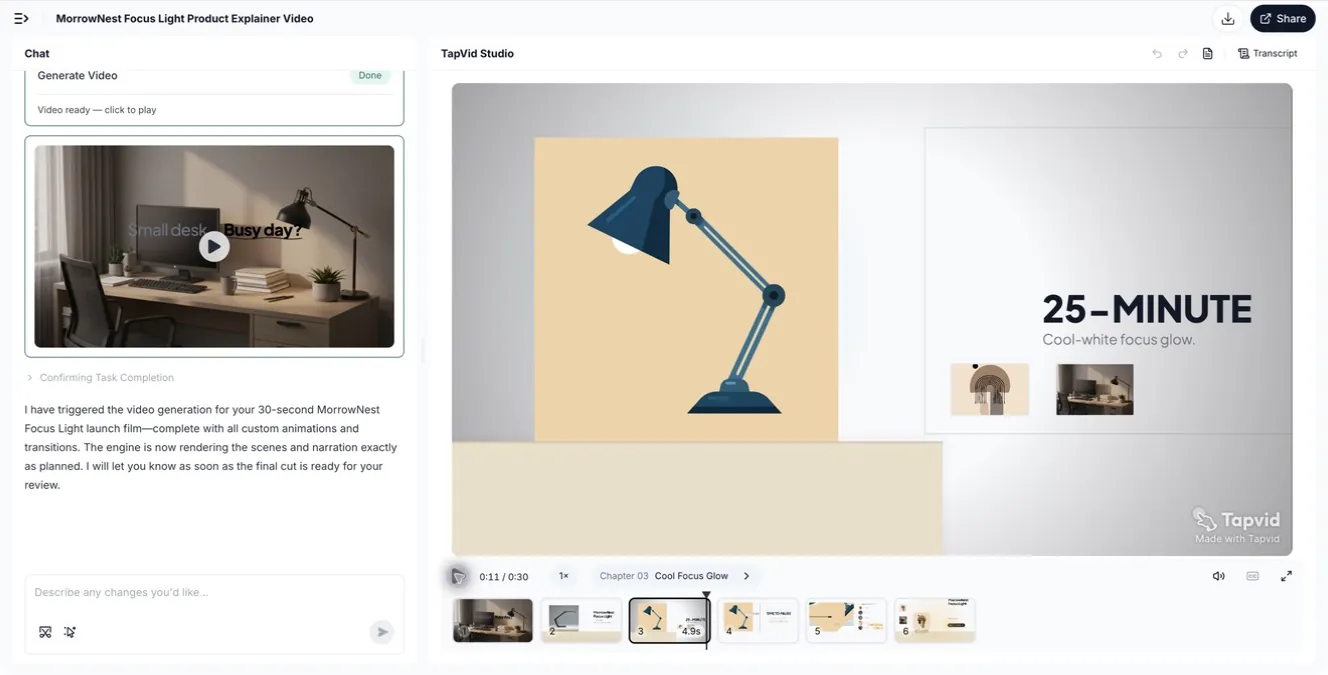Click the project title MorrowNest Focus Light
Viewport: 1328px width, 675px height.
tap(185, 19)
